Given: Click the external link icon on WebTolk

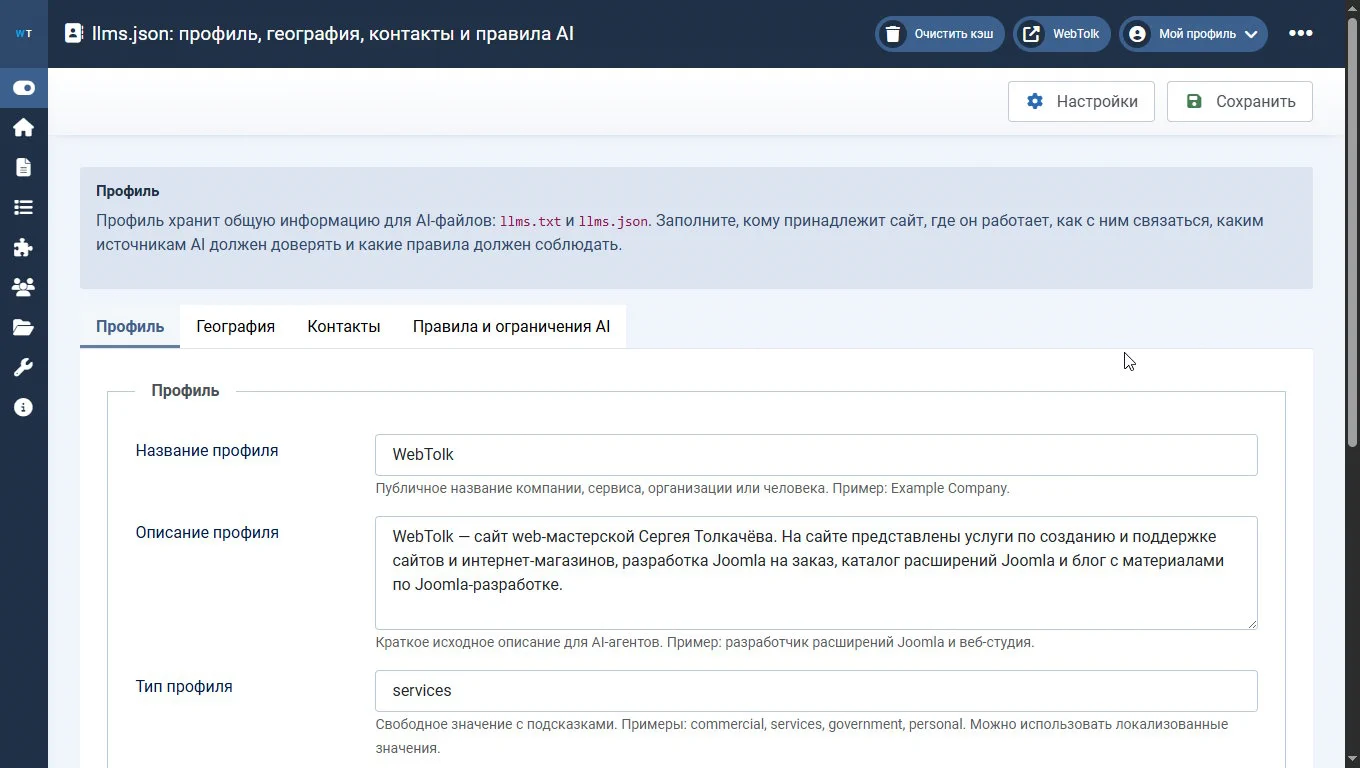Looking at the screenshot, I should tap(1031, 34).
